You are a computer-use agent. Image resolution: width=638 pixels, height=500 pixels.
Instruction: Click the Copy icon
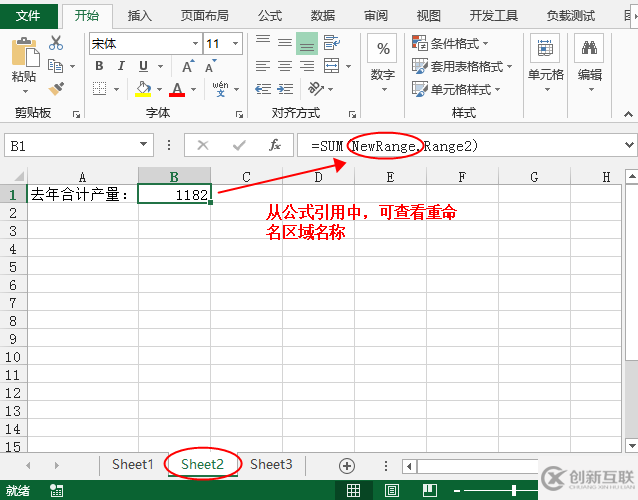(56, 66)
